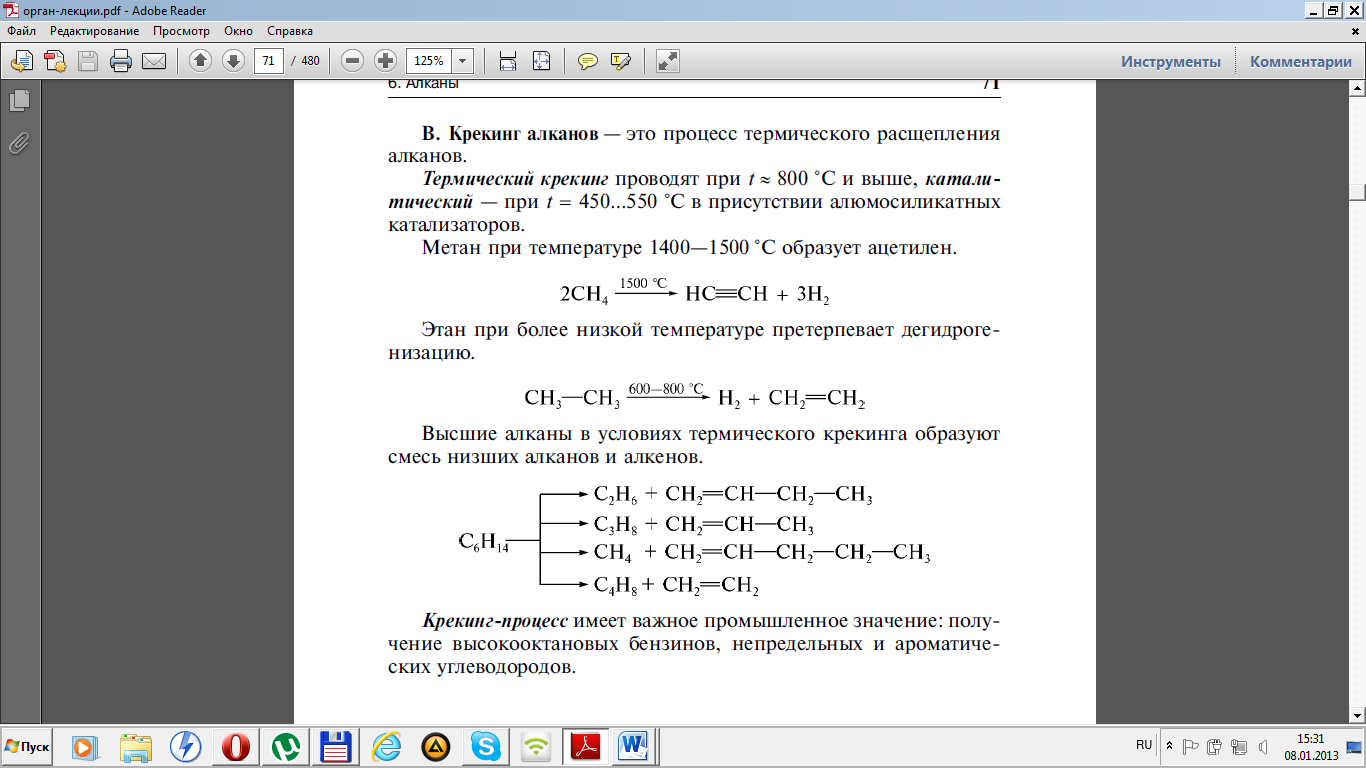Click the network tray icon
This screenshot has height=768, width=1366.
1239,746
